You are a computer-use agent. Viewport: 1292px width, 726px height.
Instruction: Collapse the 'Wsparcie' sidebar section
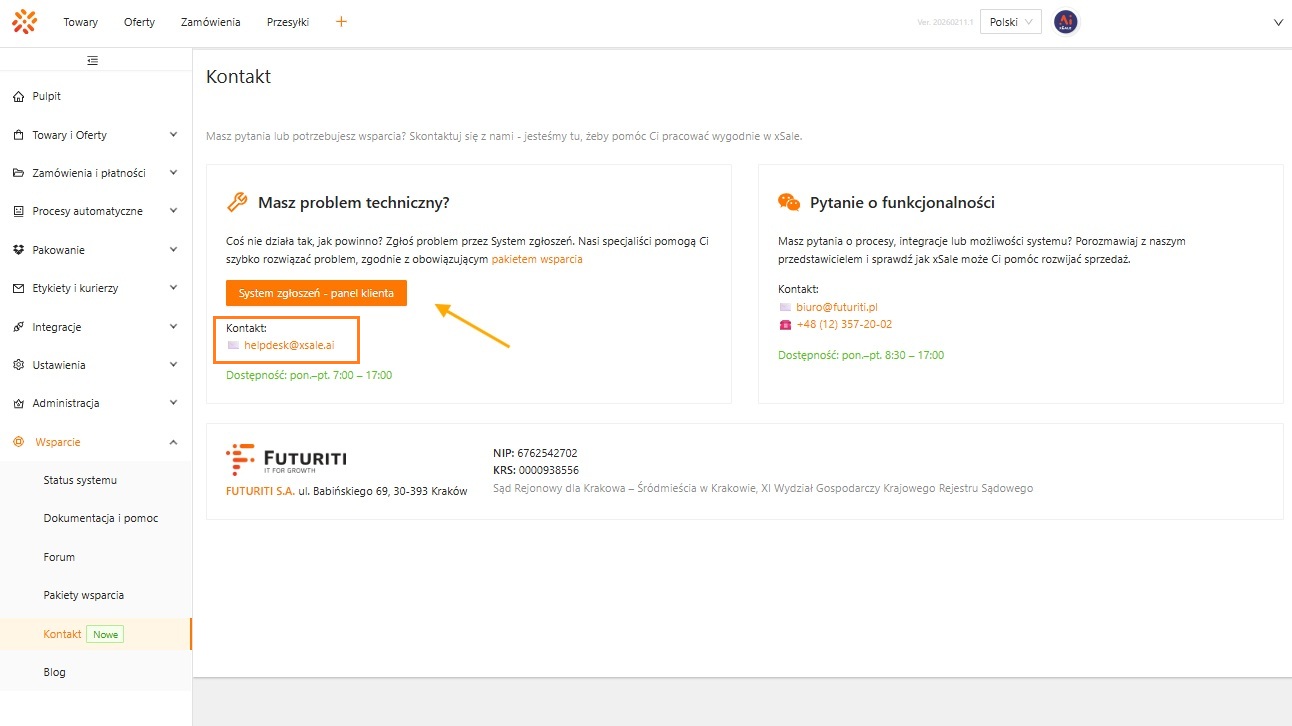174,441
